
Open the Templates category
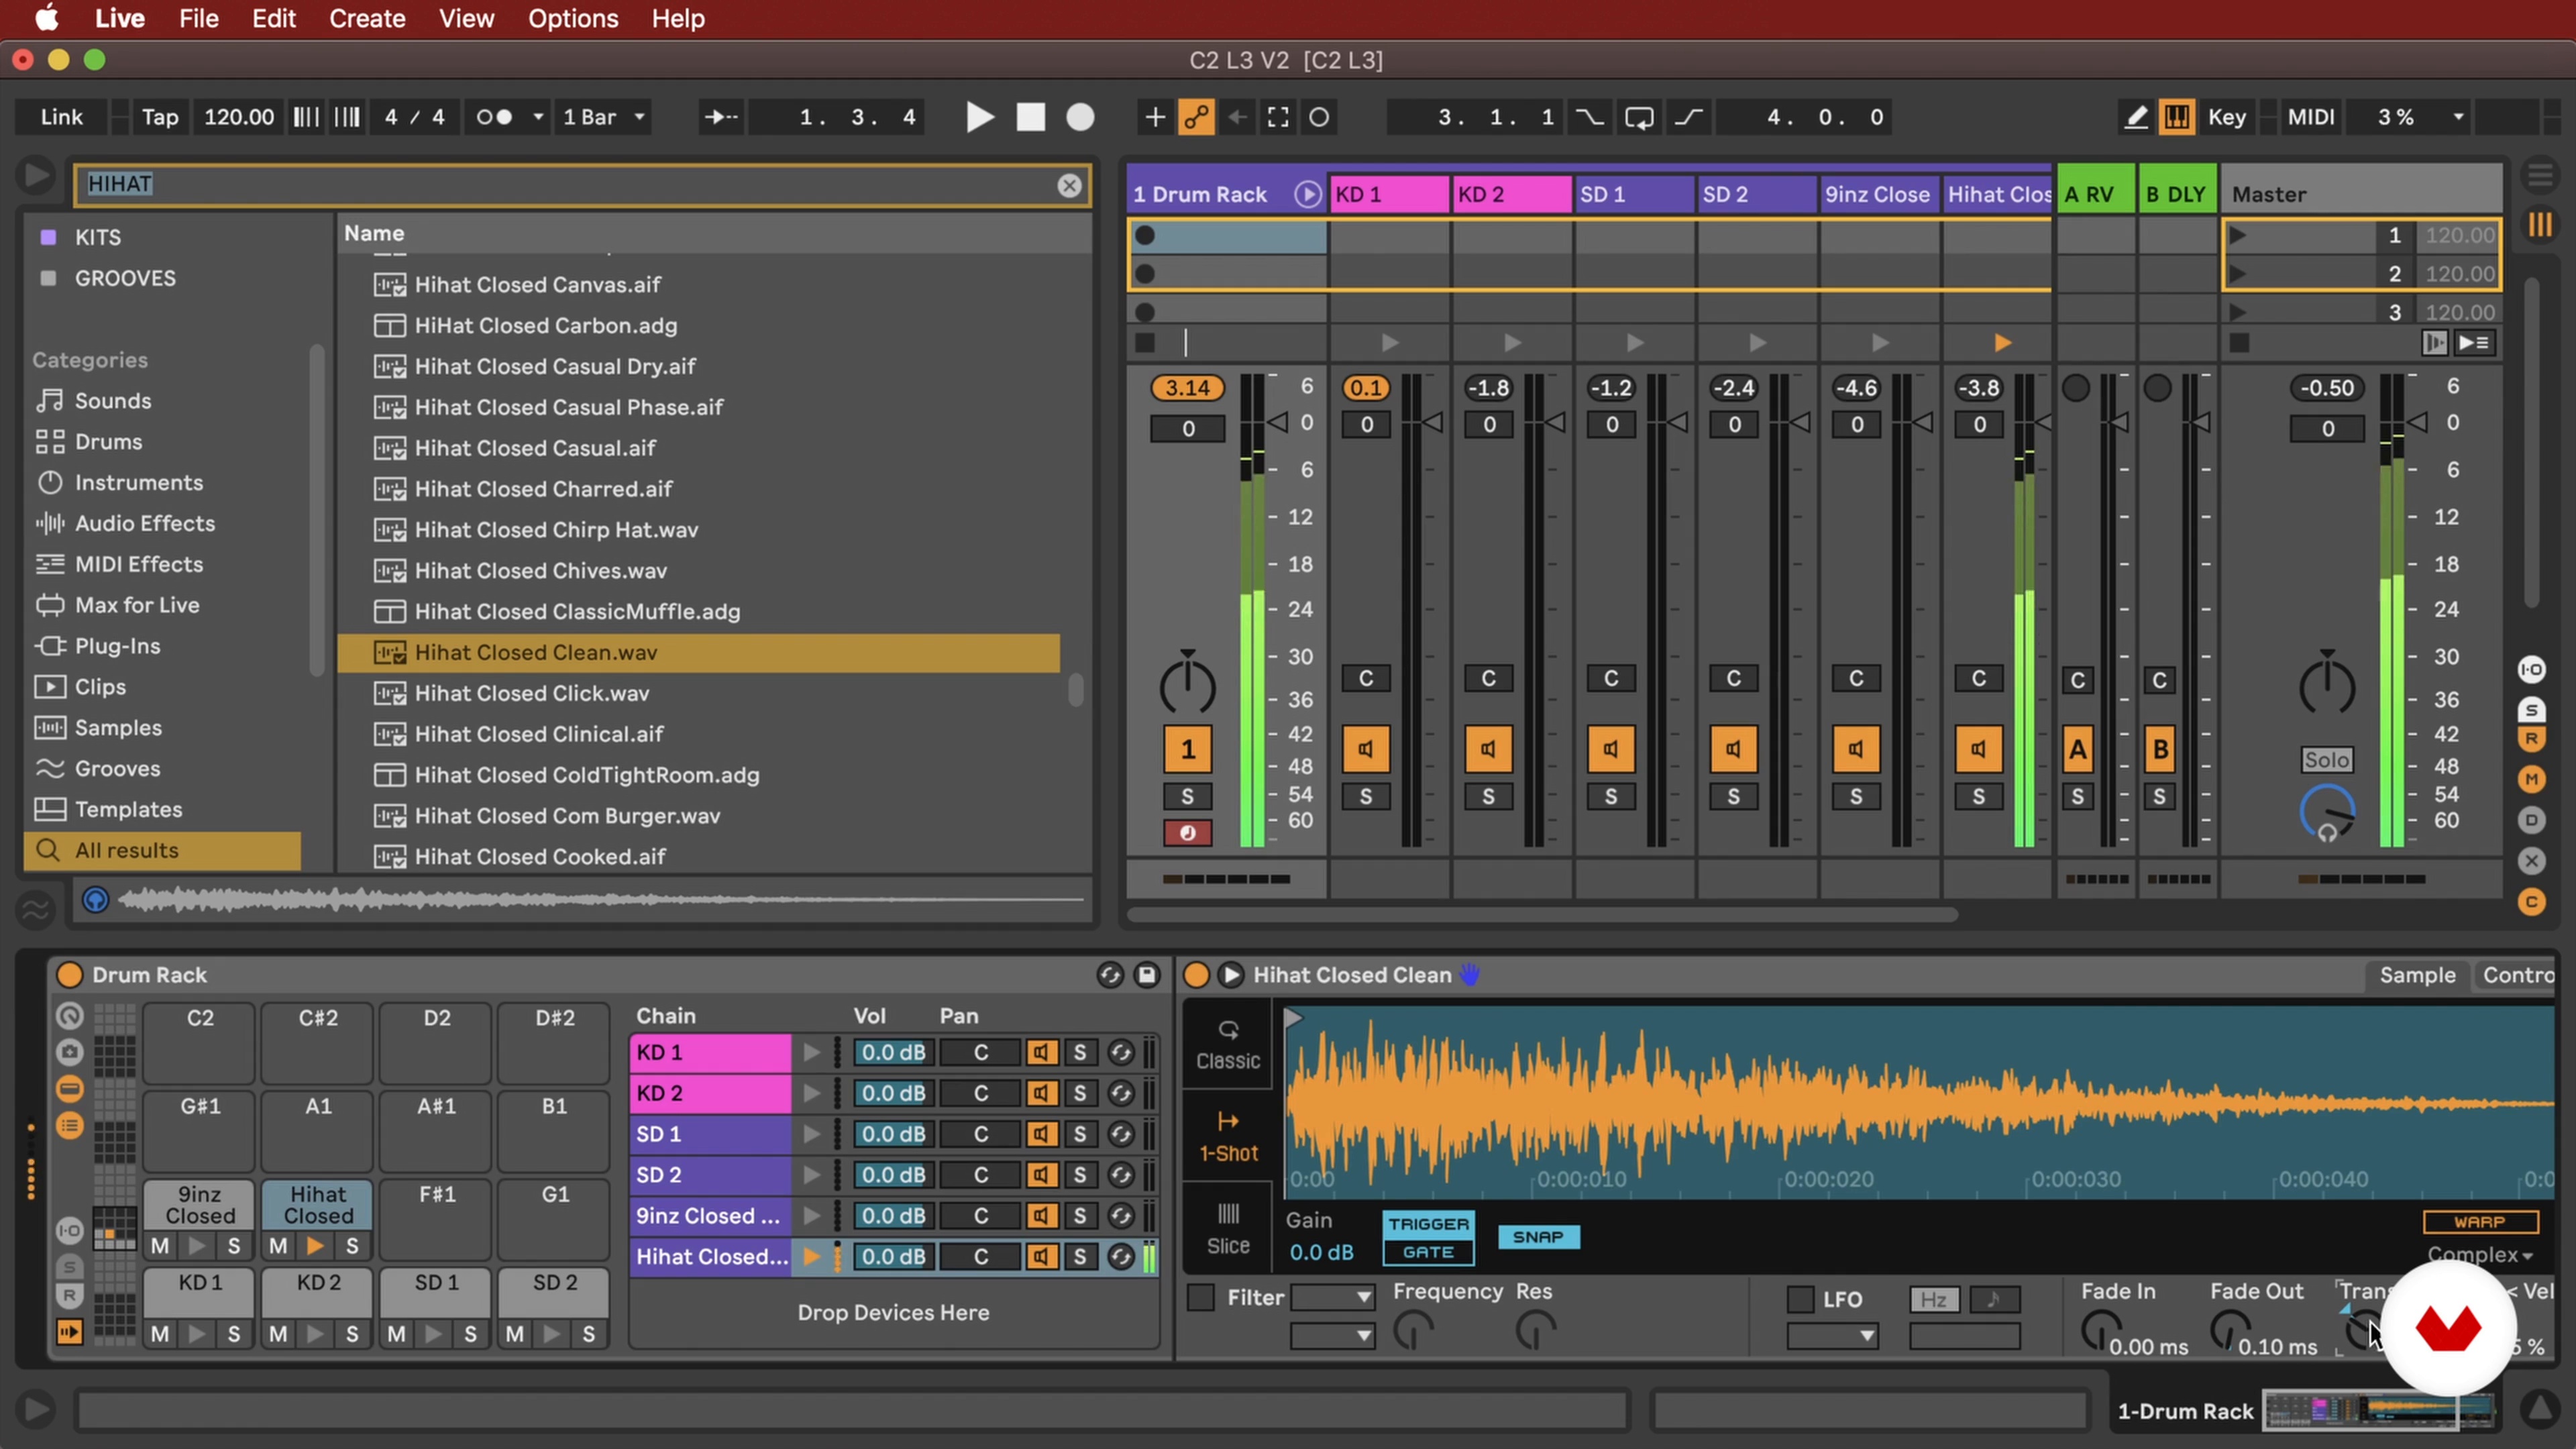[x=128, y=810]
